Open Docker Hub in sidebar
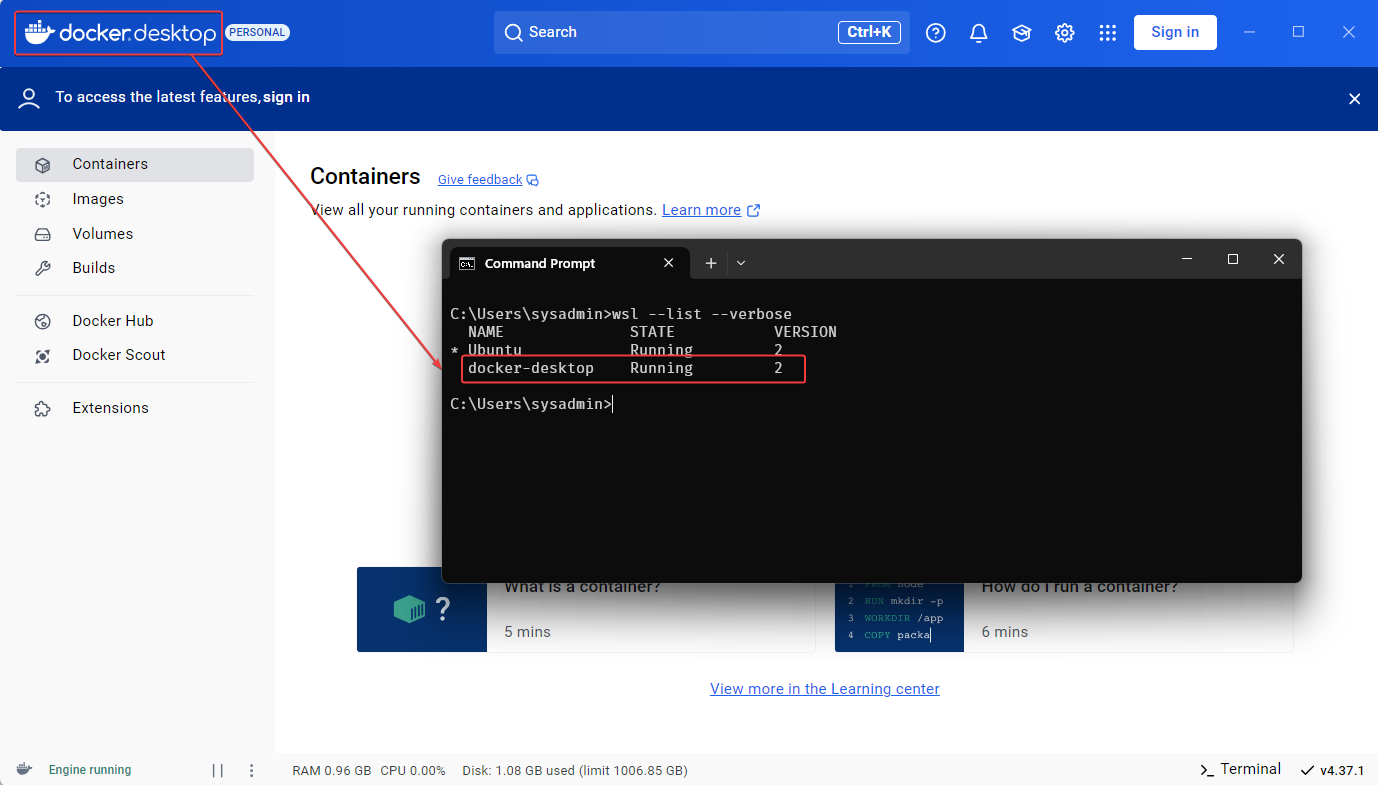Screen dimensions: 1378x785 135,321
